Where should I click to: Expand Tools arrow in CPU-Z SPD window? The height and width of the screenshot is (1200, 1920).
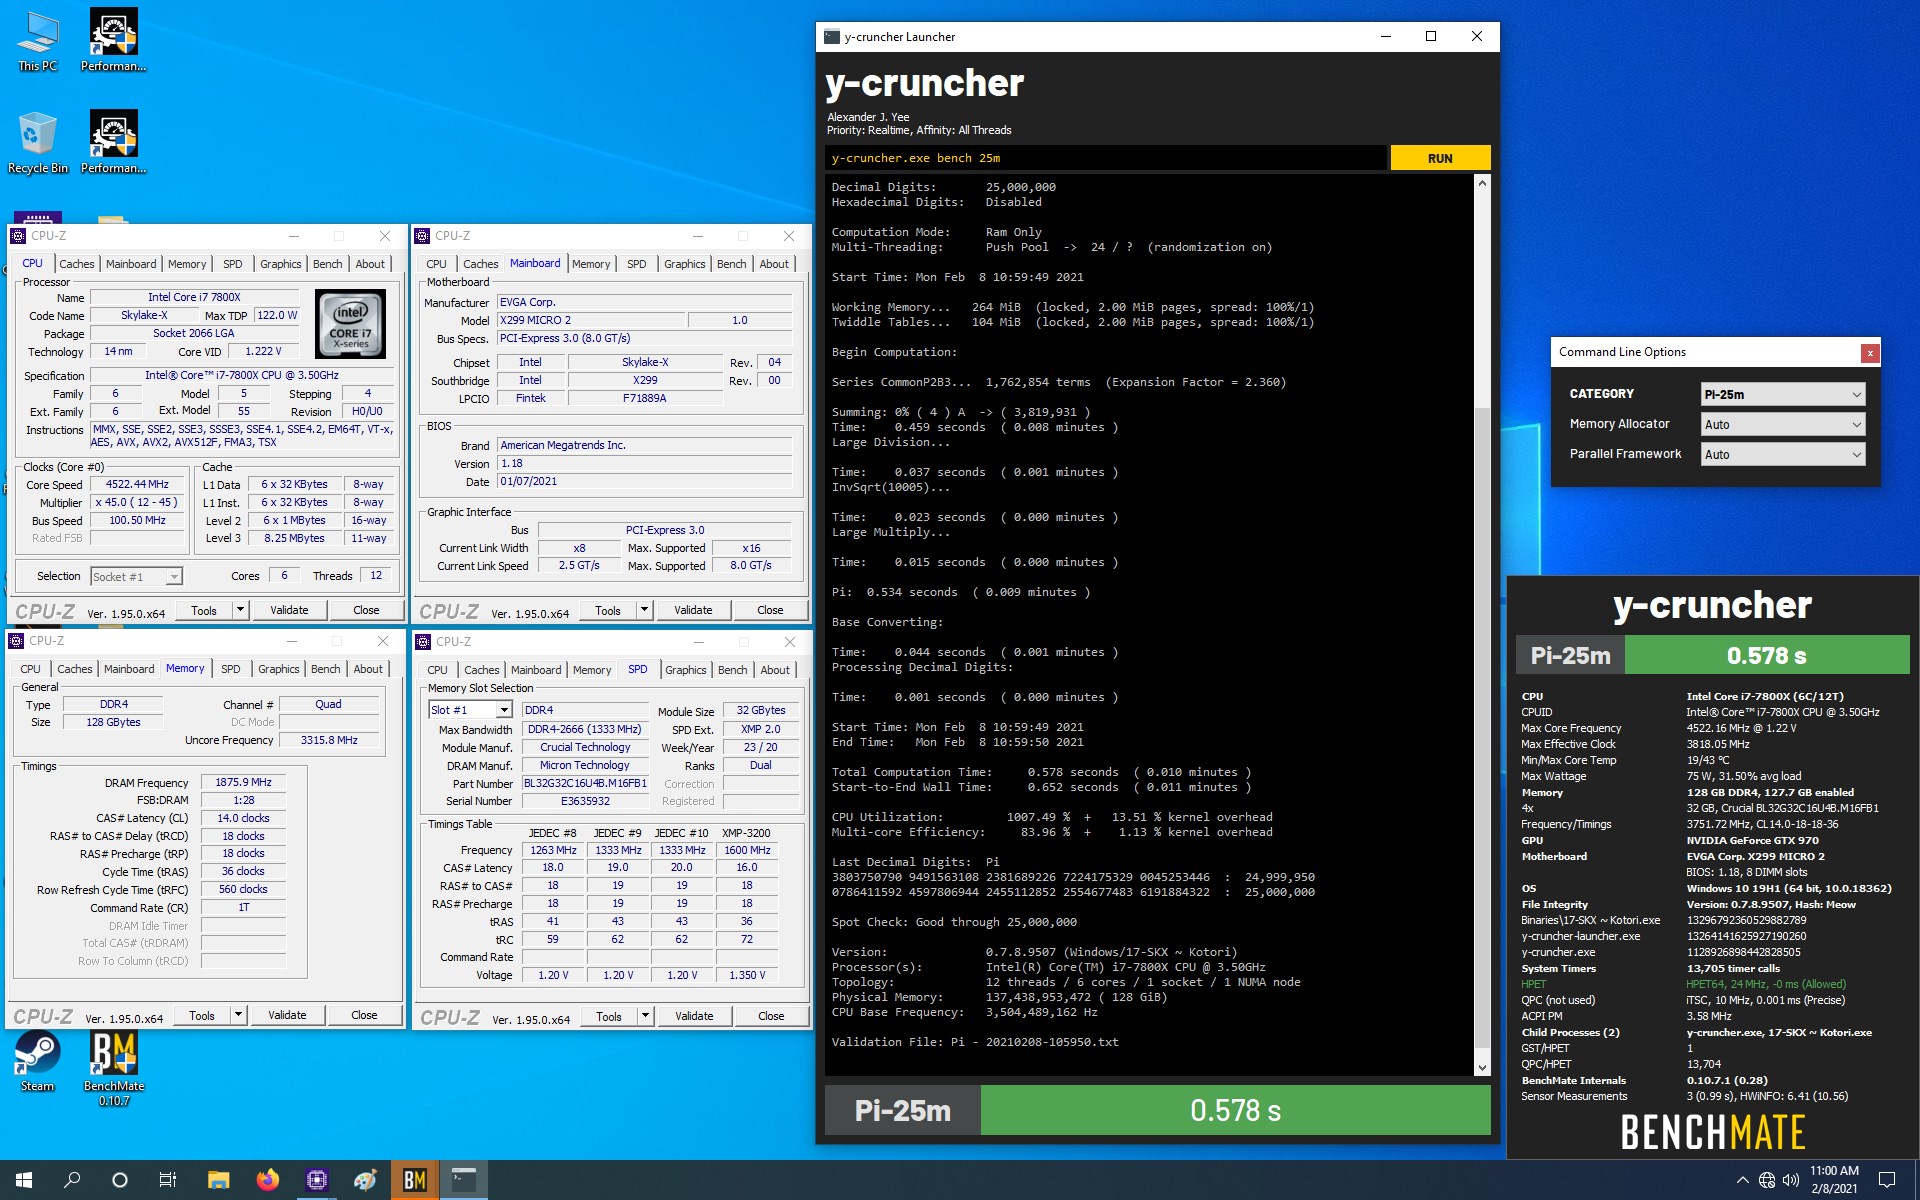(645, 1016)
